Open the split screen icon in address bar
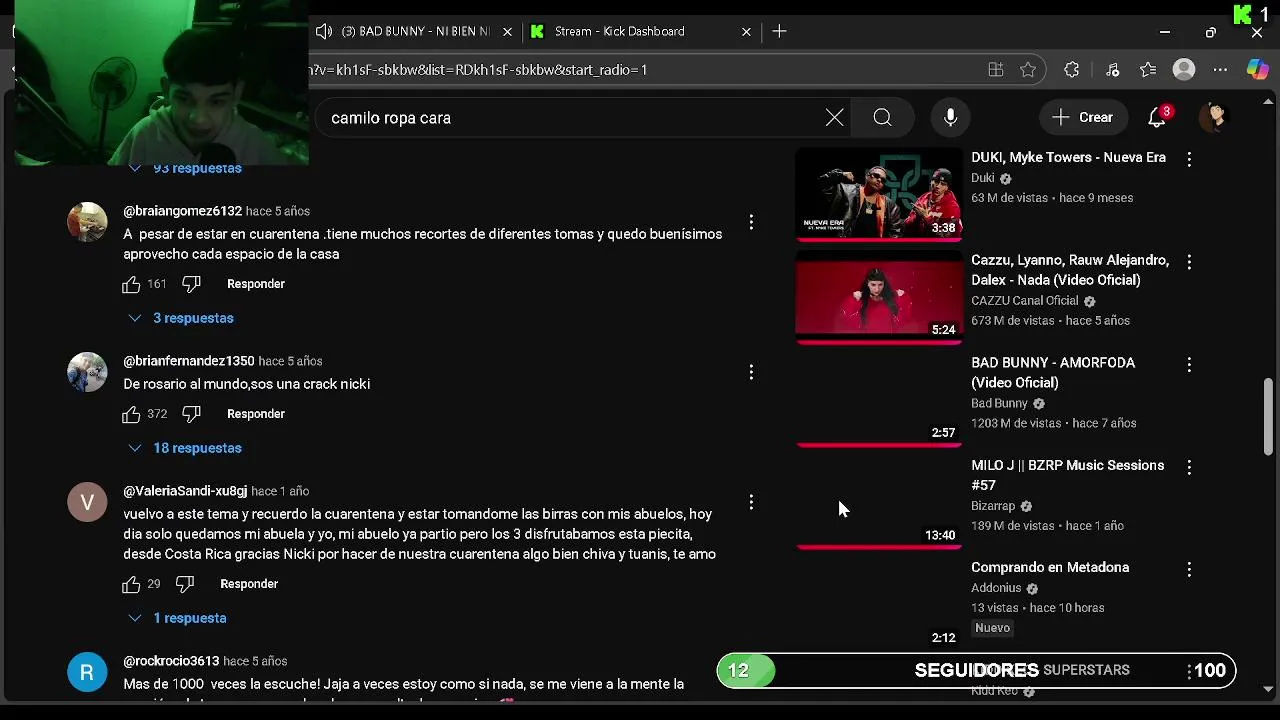The height and width of the screenshot is (720, 1280). (x=996, y=70)
